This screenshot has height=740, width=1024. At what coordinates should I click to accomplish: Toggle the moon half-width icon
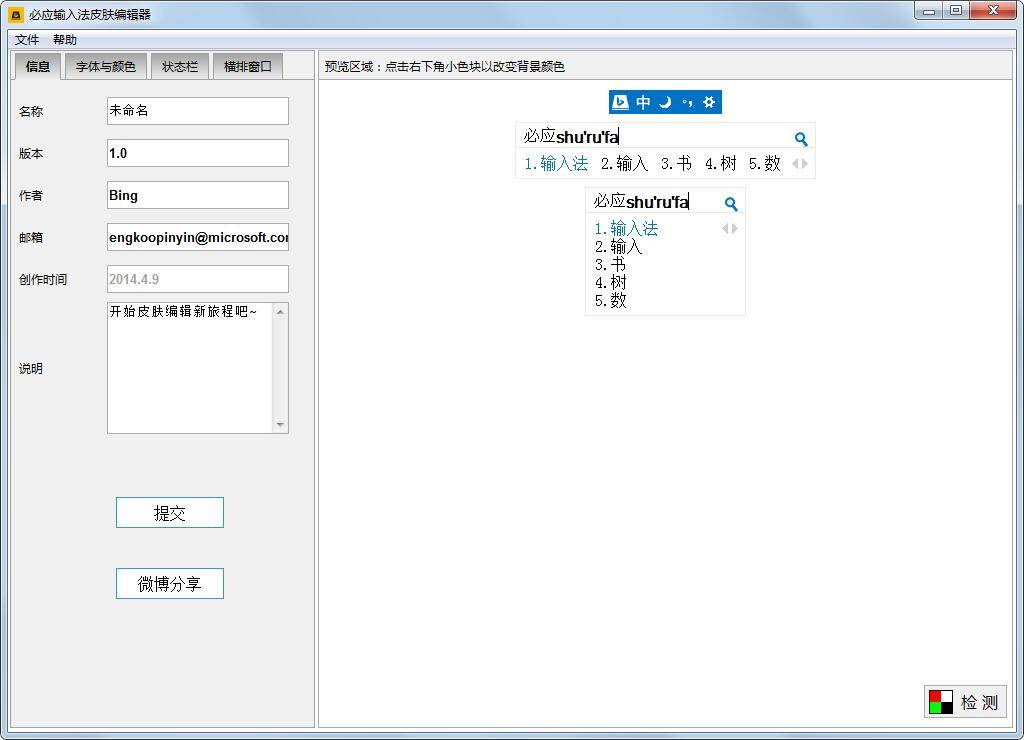(665, 102)
